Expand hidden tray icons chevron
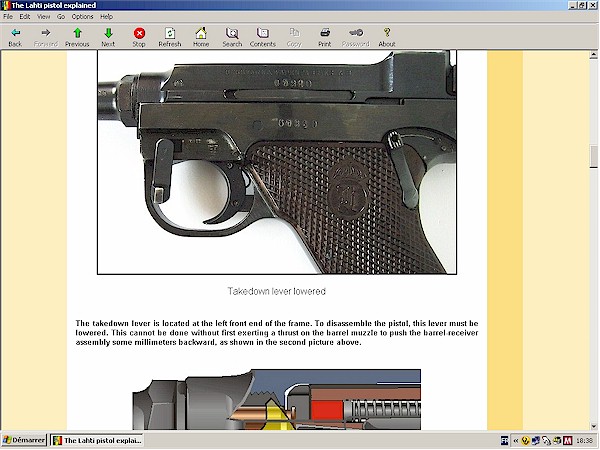 (515, 441)
